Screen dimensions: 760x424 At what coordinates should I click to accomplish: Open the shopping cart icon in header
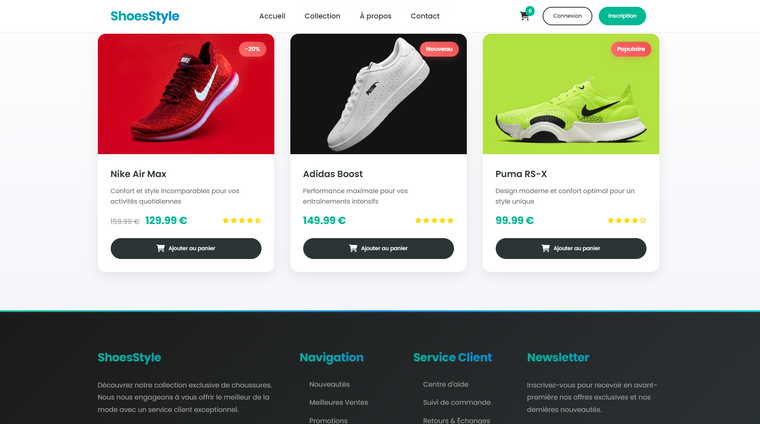tap(524, 16)
